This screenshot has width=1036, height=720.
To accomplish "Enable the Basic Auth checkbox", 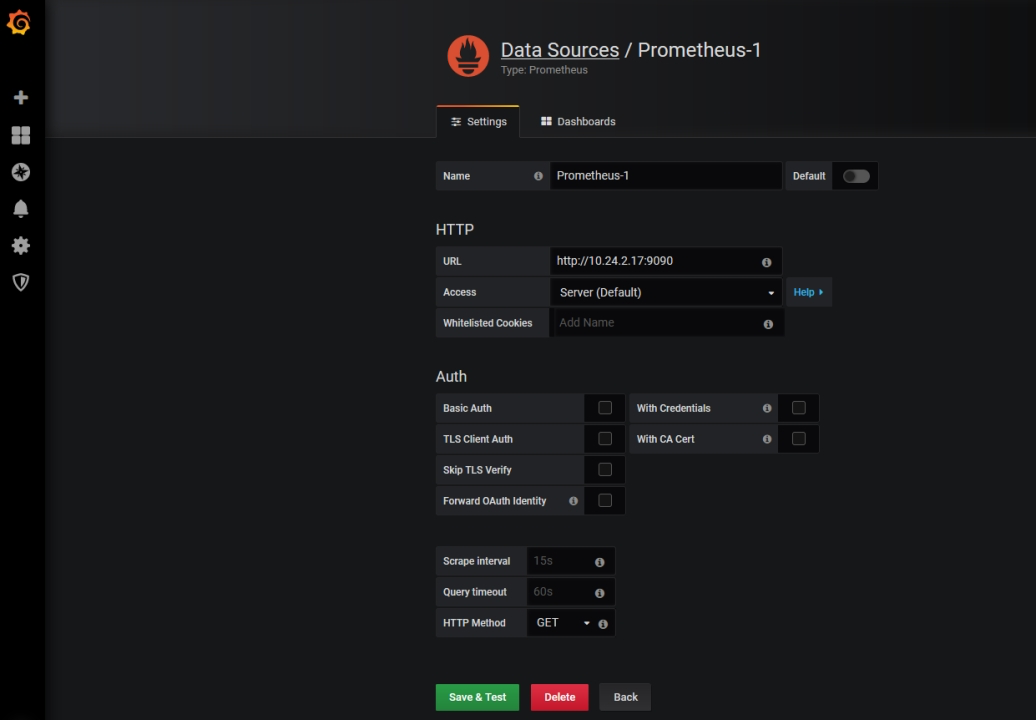I will click(x=605, y=408).
